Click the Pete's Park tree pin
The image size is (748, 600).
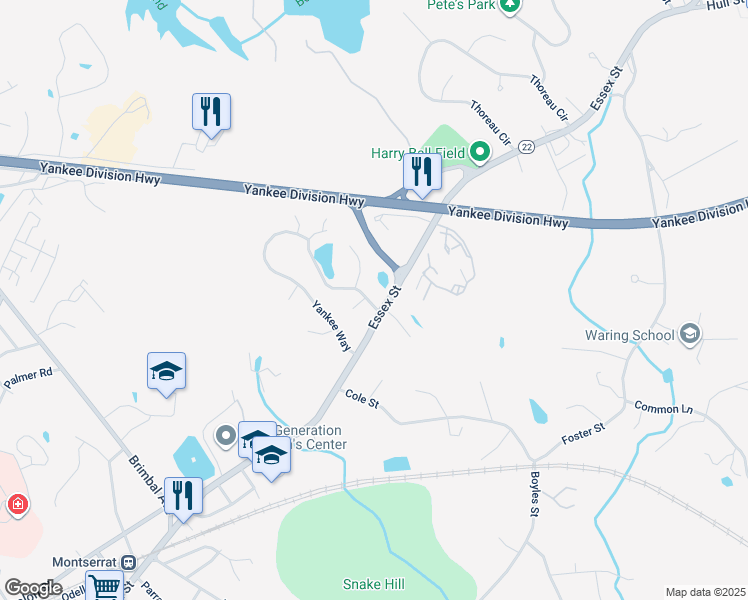[510, 6]
